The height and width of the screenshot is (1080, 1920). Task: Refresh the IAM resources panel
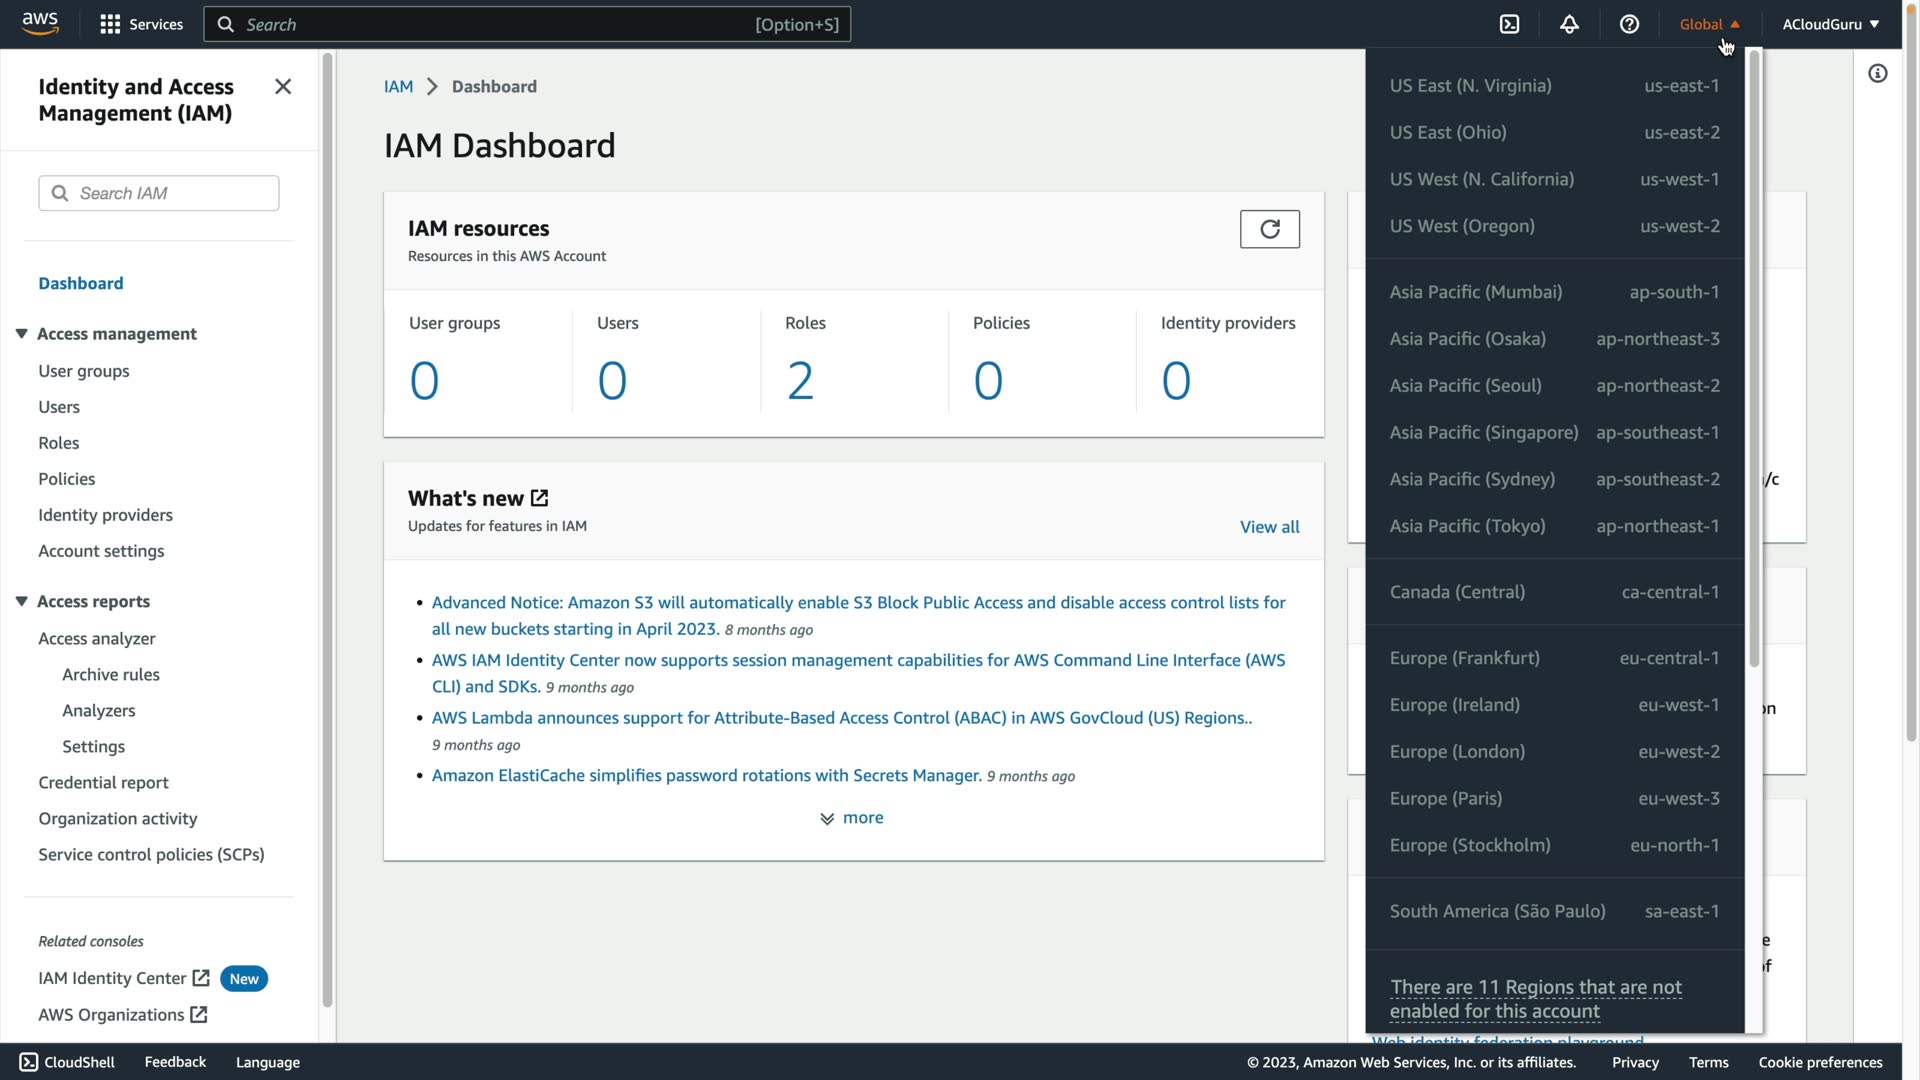[x=1269, y=229]
